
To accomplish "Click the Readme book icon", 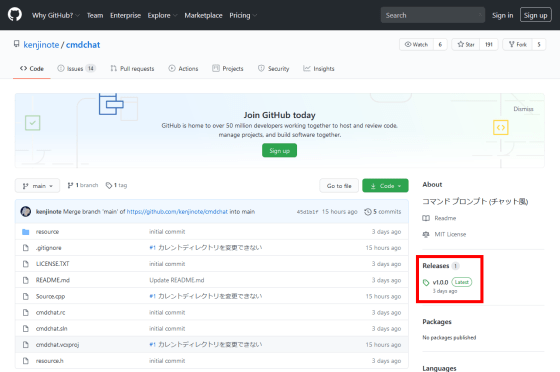I will click(426, 218).
